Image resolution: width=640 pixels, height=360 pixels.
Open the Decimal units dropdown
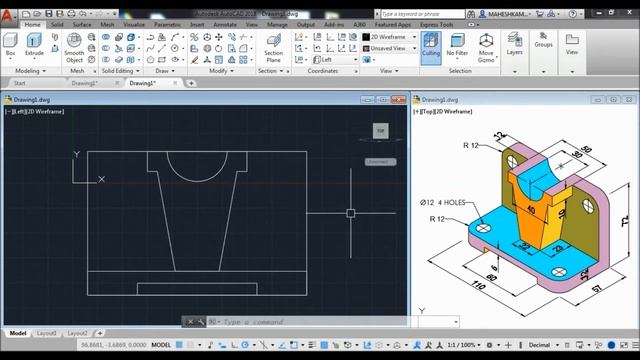pos(543,345)
